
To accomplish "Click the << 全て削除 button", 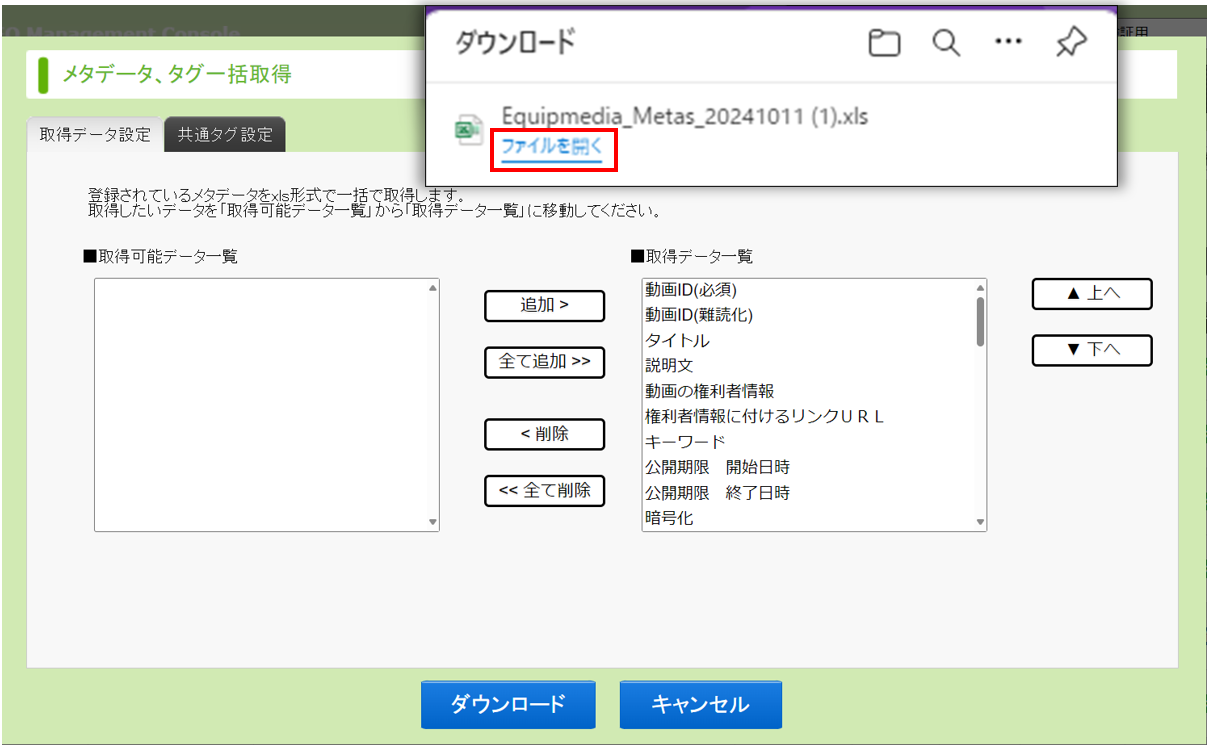I will pyautogui.click(x=544, y=491).
